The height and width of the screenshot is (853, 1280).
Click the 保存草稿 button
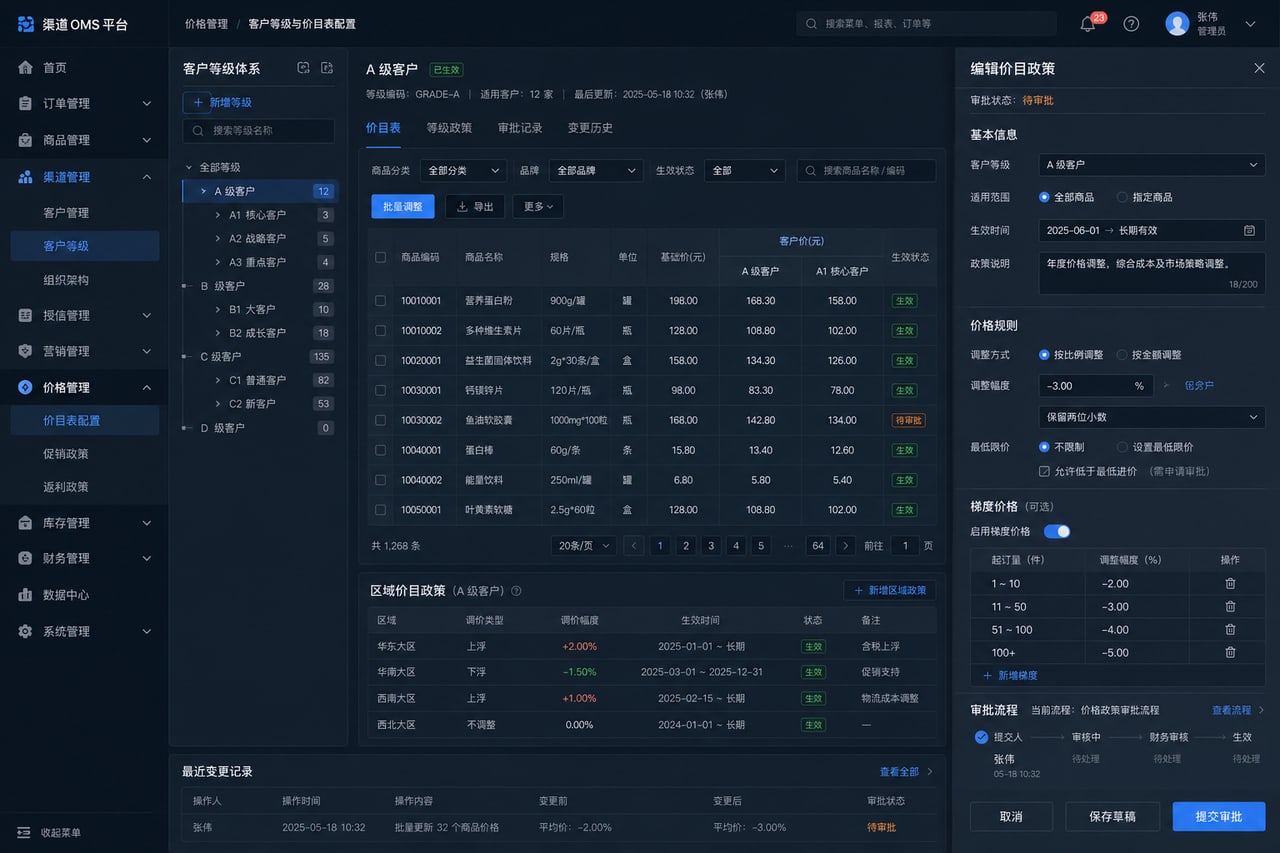click(x=1112, y=816)
